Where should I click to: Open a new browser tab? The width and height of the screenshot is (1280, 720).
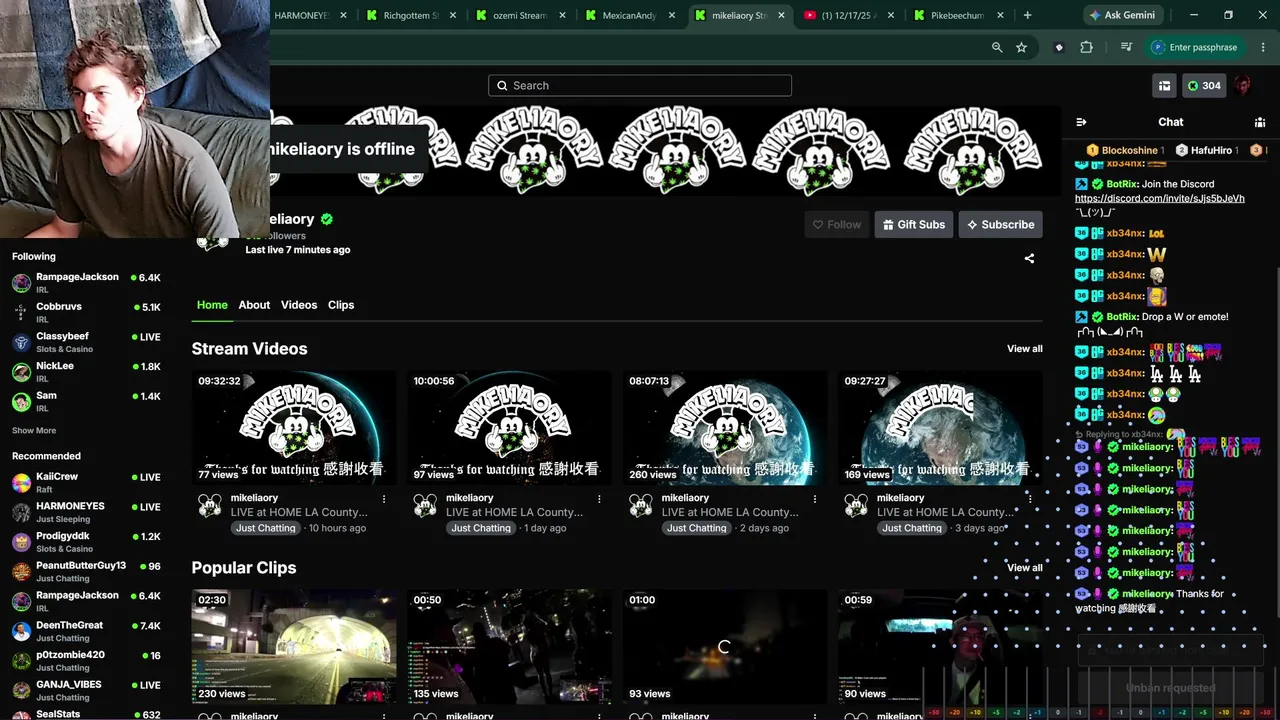click(x=1027, y=15)
